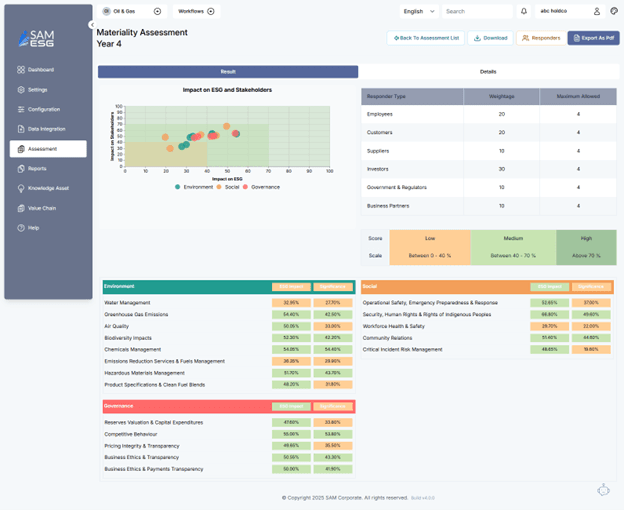This screenshot has width=624, height=510.
Task: Toggle Social series in chart legend
Action: coord(228,187)
